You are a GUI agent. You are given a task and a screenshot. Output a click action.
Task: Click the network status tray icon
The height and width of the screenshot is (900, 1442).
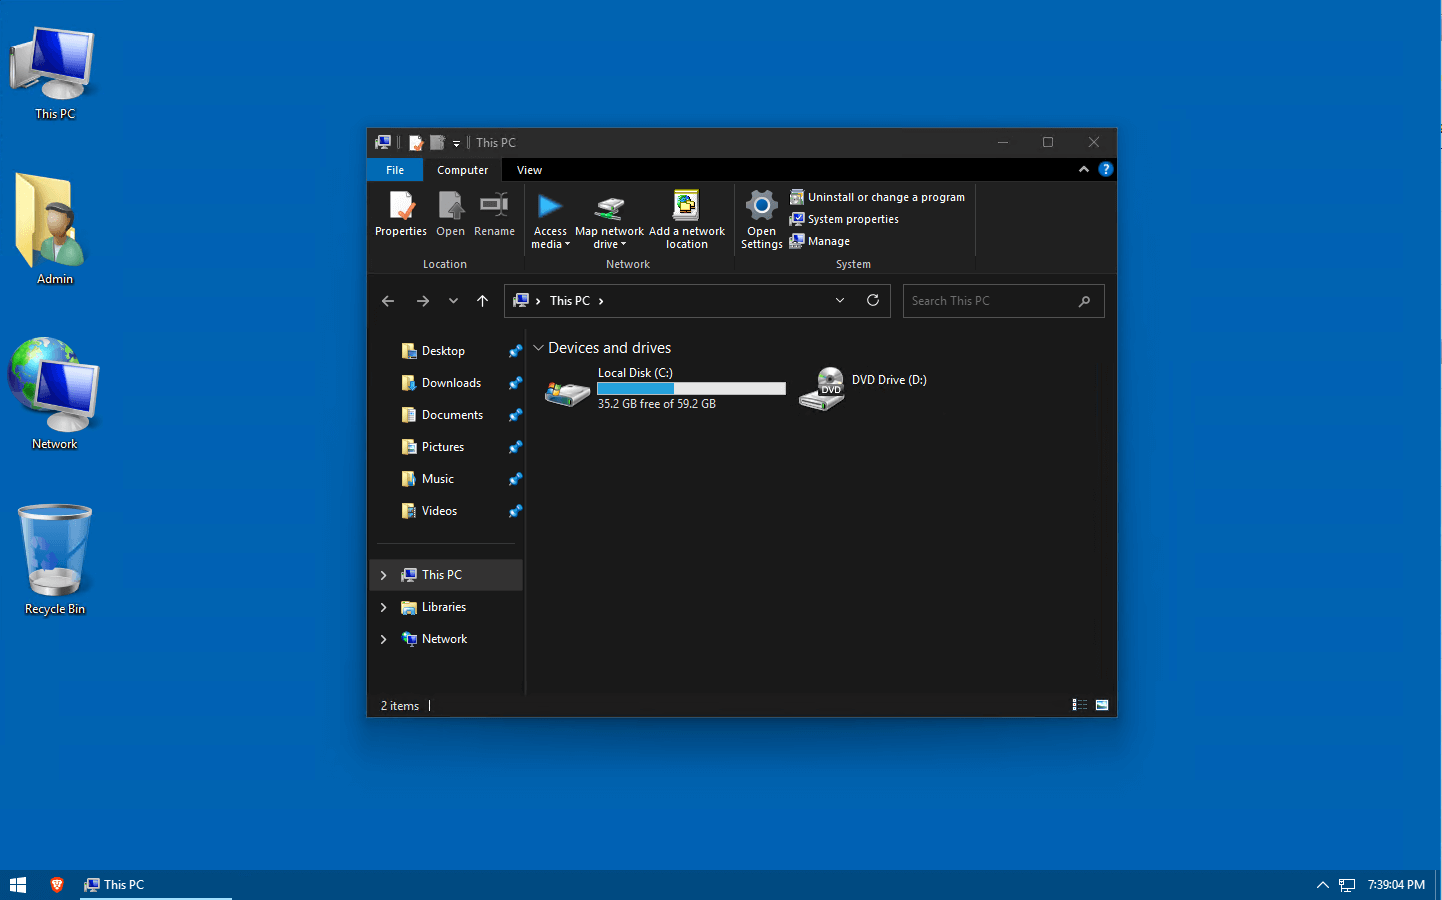point(1347,885)
